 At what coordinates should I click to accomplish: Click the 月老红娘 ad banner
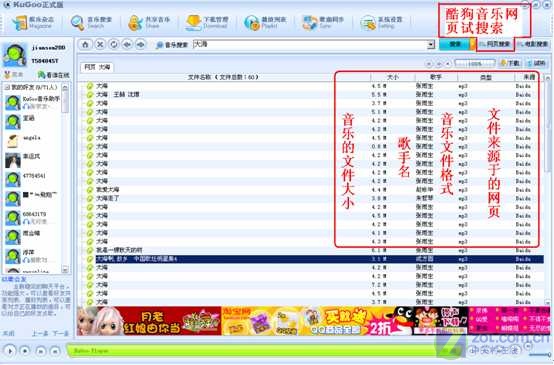[x=149, y=321]
